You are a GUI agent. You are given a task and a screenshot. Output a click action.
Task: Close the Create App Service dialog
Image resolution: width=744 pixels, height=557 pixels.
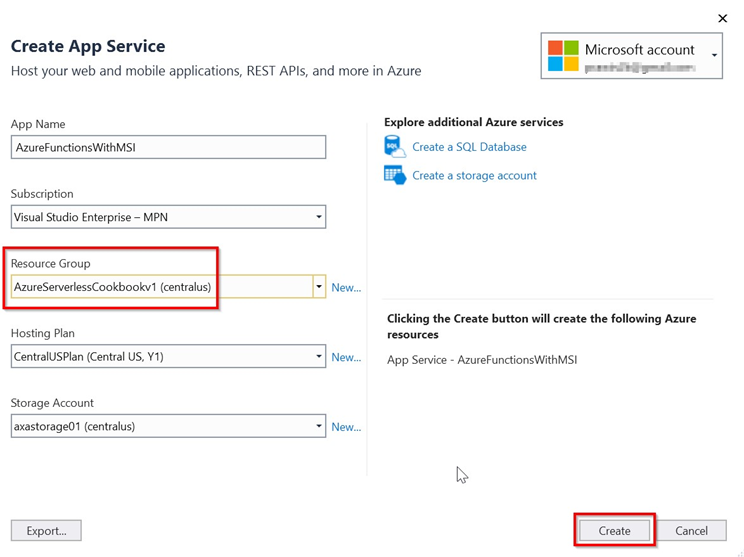coord(723,18)
